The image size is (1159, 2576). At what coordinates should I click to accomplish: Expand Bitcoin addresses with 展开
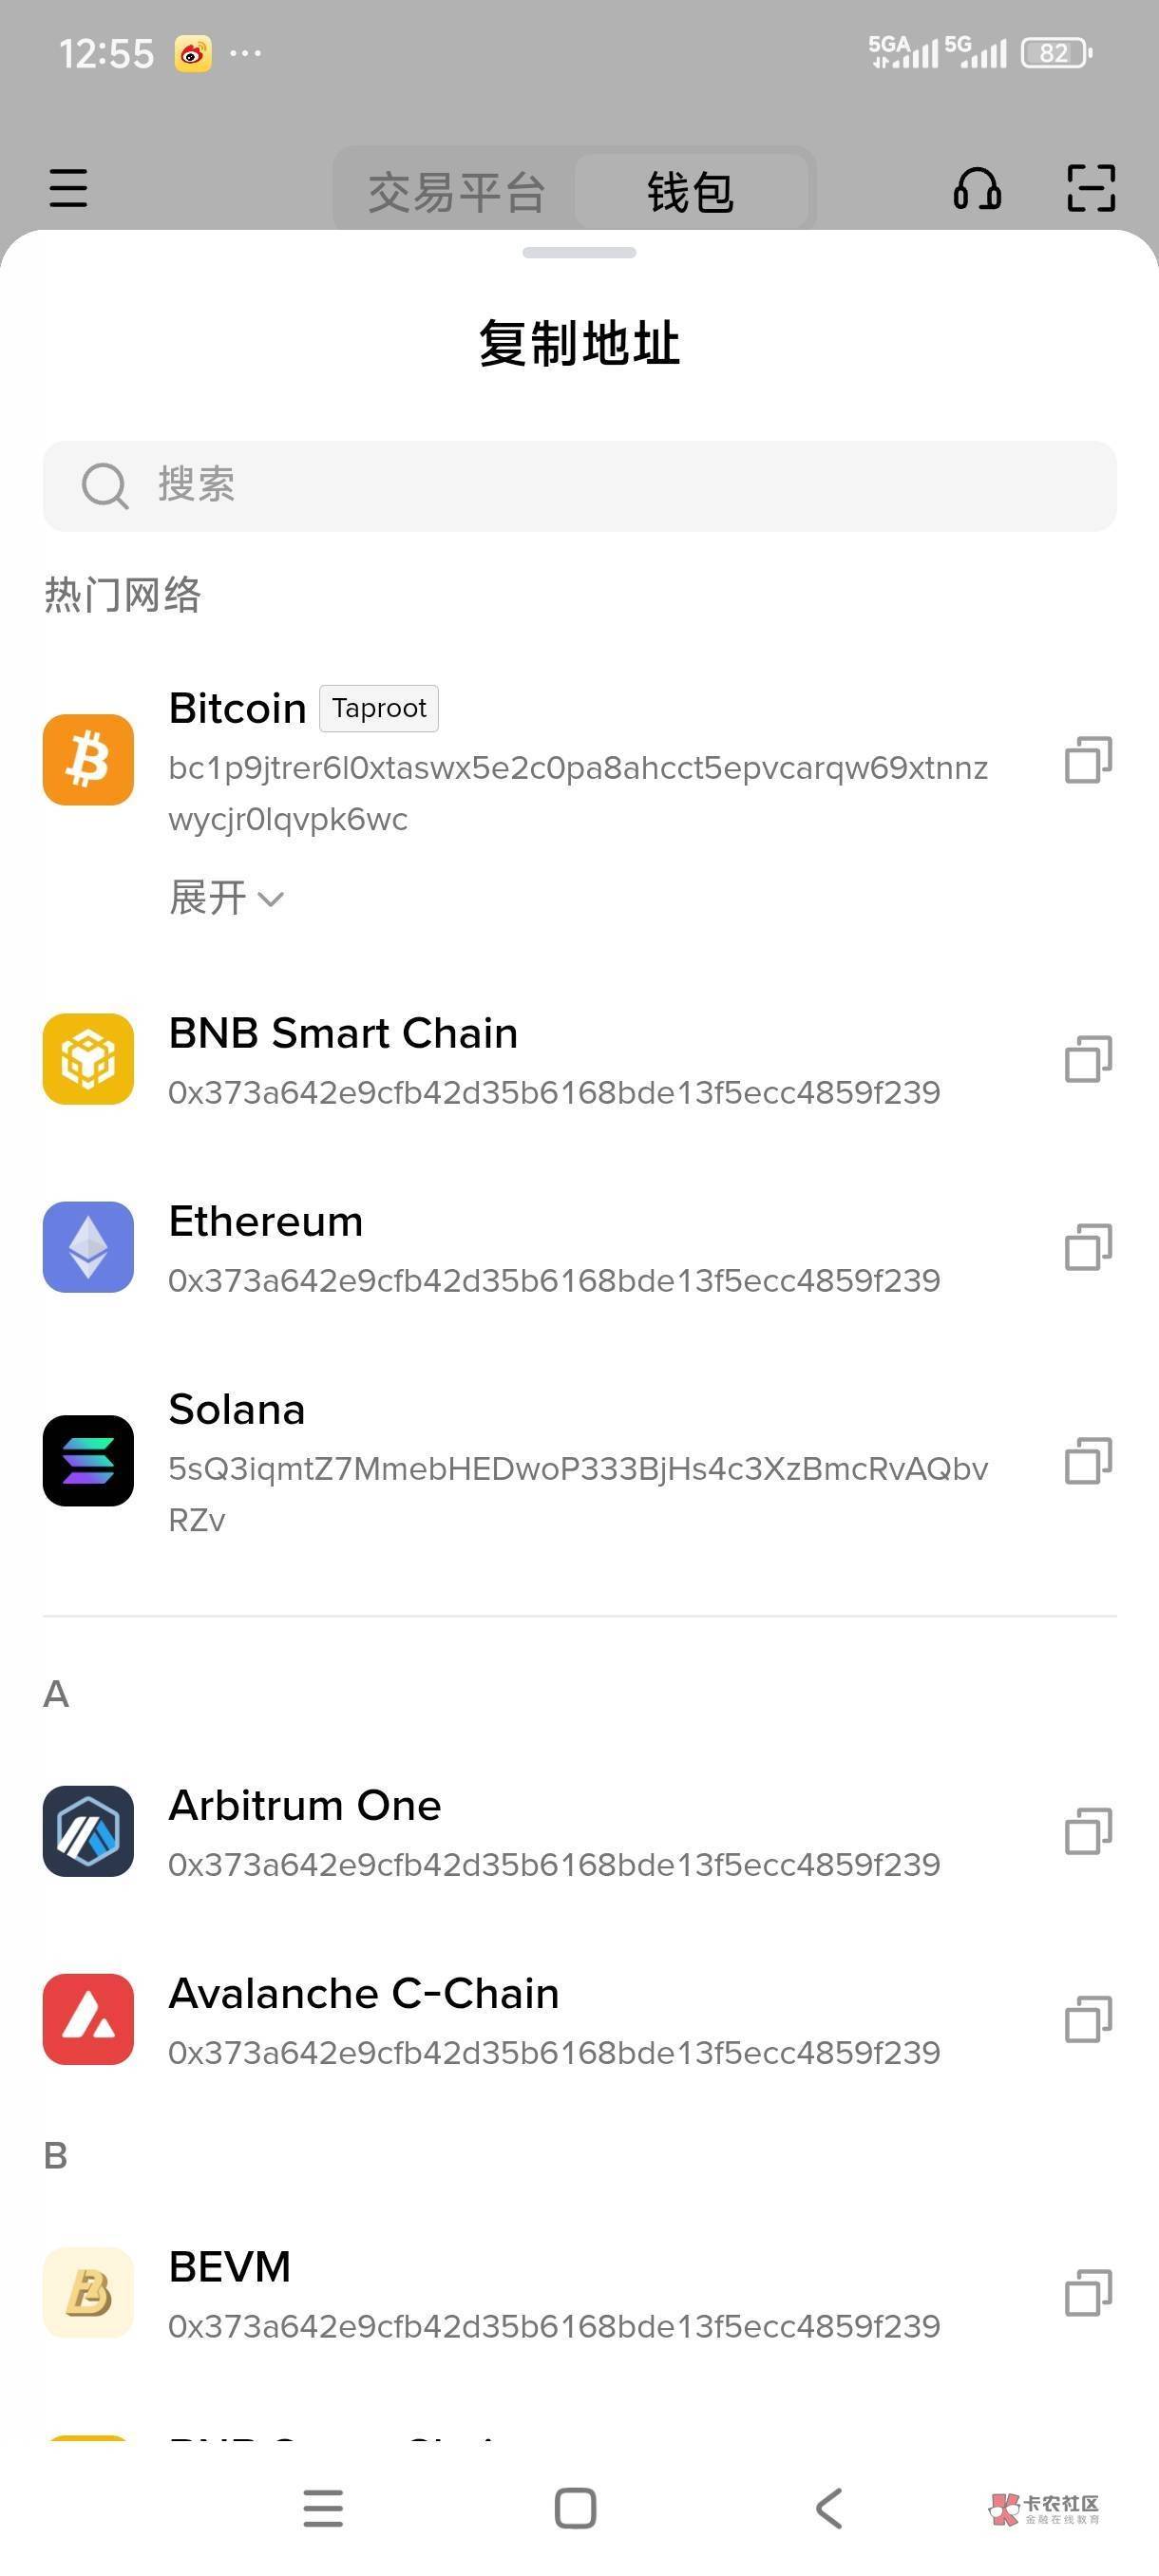(226, 898)
